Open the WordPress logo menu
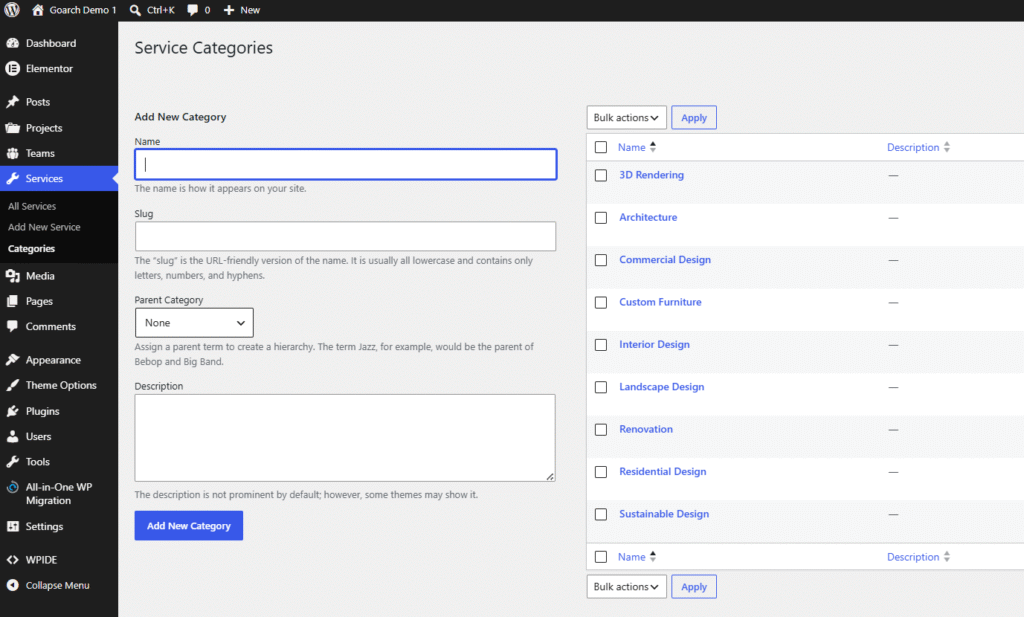Image resolution: width=1024 pixels, height=617 pixels. pos(12,10)
